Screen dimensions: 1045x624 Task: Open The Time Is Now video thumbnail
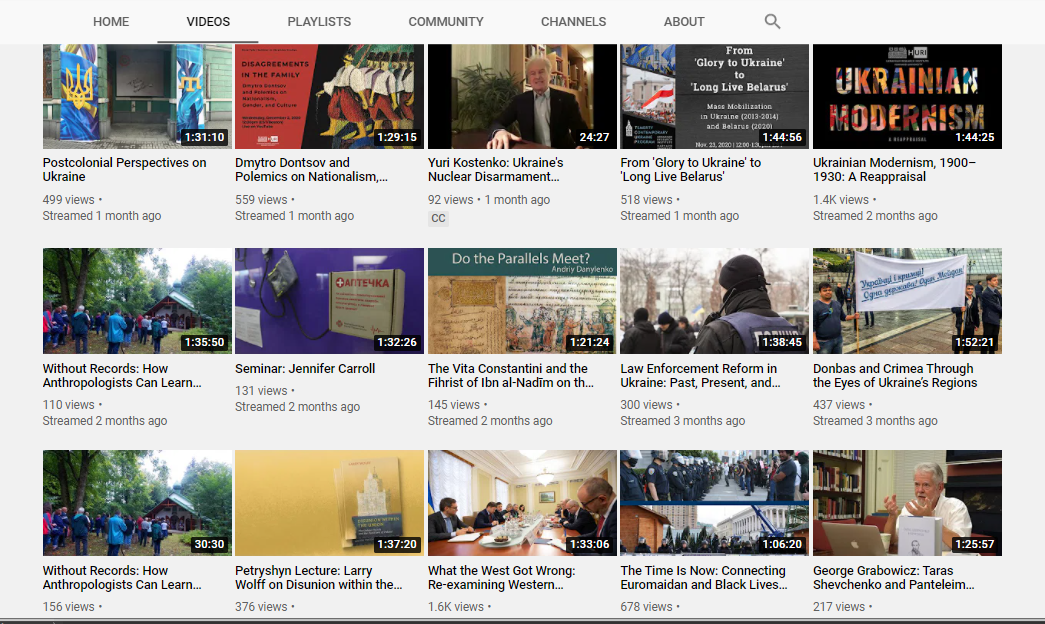(714, 503)
